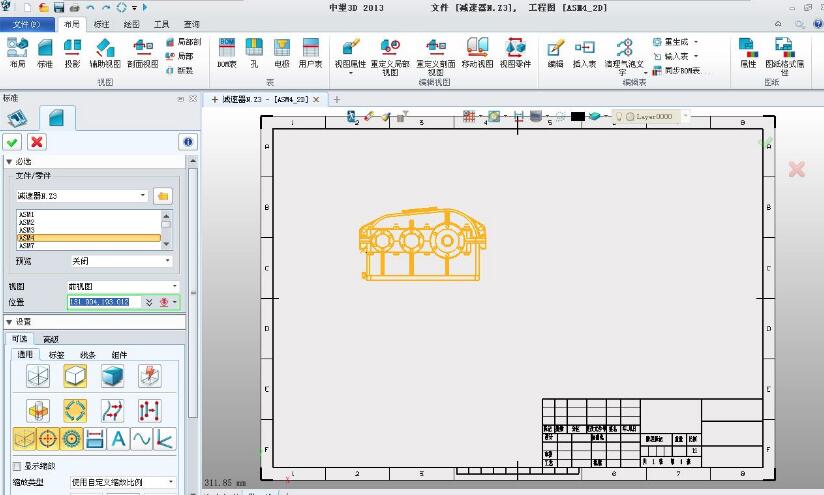824x495 pixels.
Task: Toggle hidden-line cube display mode
Action: [x=75, y=376]
